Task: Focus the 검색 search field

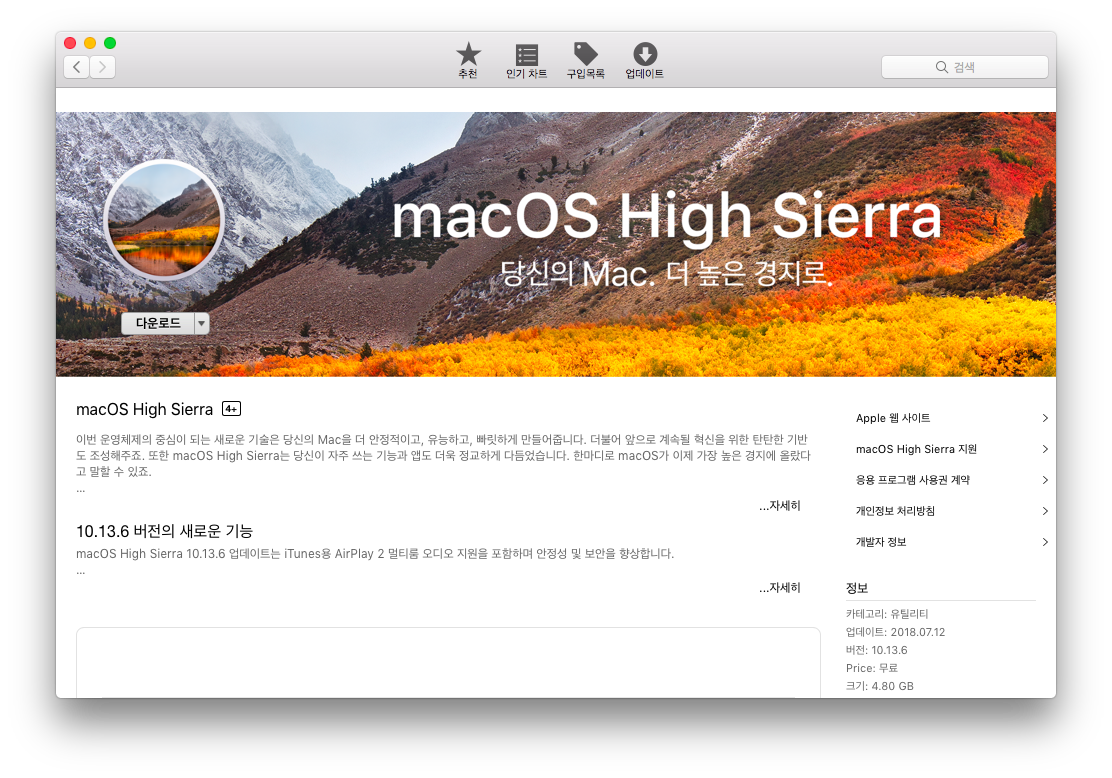Action: pos(964,67)
